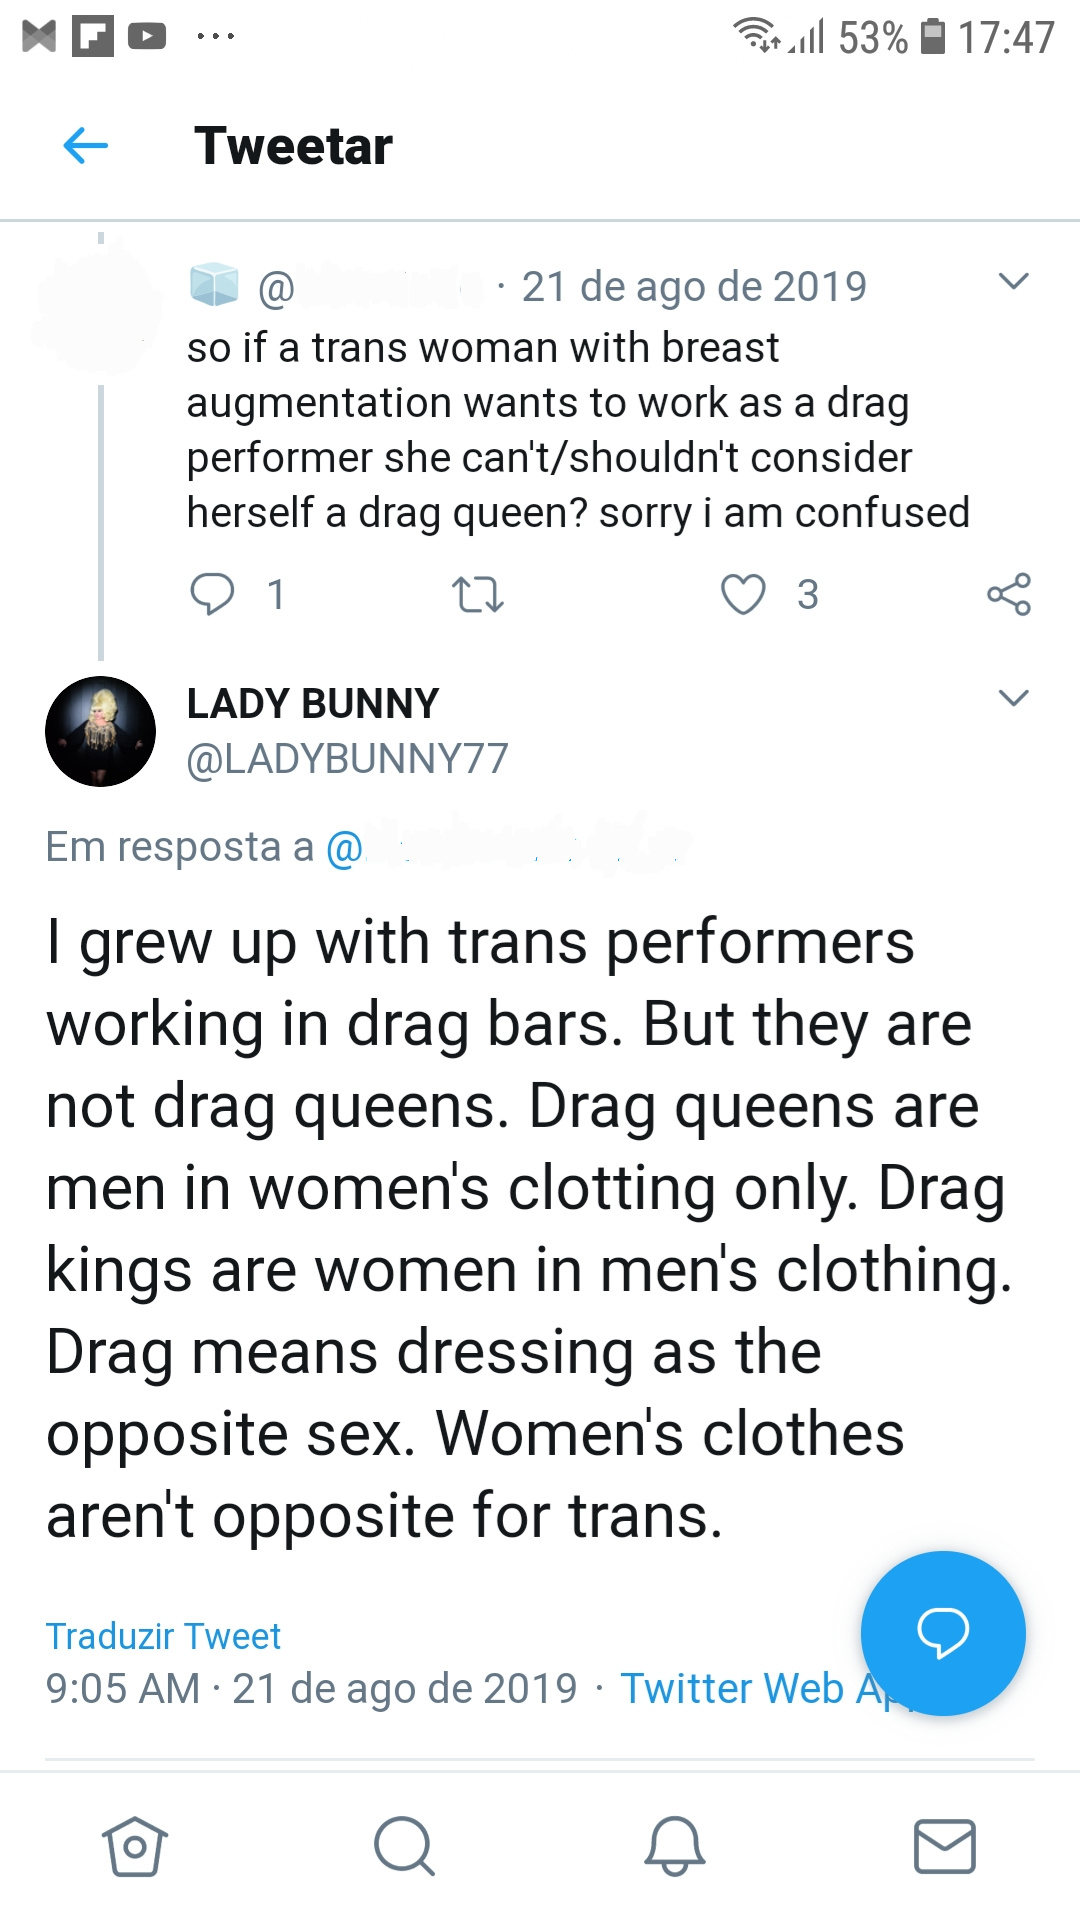Open the Notifications bell tab
Viewport: 1080px width, 1920px height.
[674, 1846]
